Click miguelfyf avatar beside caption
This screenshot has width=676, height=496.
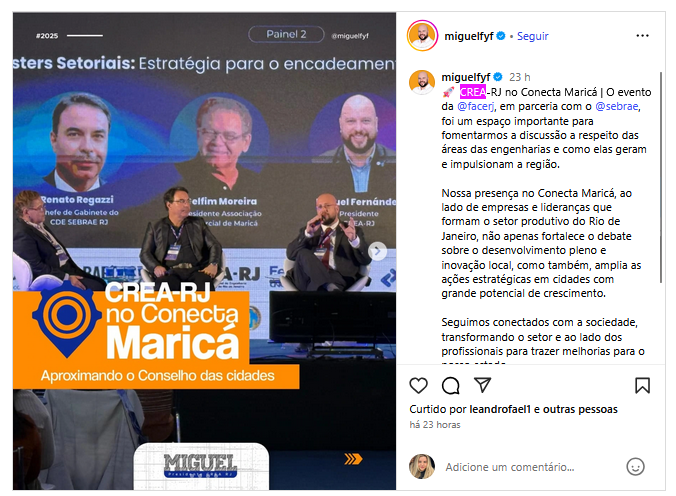click(x=422, y=82)
